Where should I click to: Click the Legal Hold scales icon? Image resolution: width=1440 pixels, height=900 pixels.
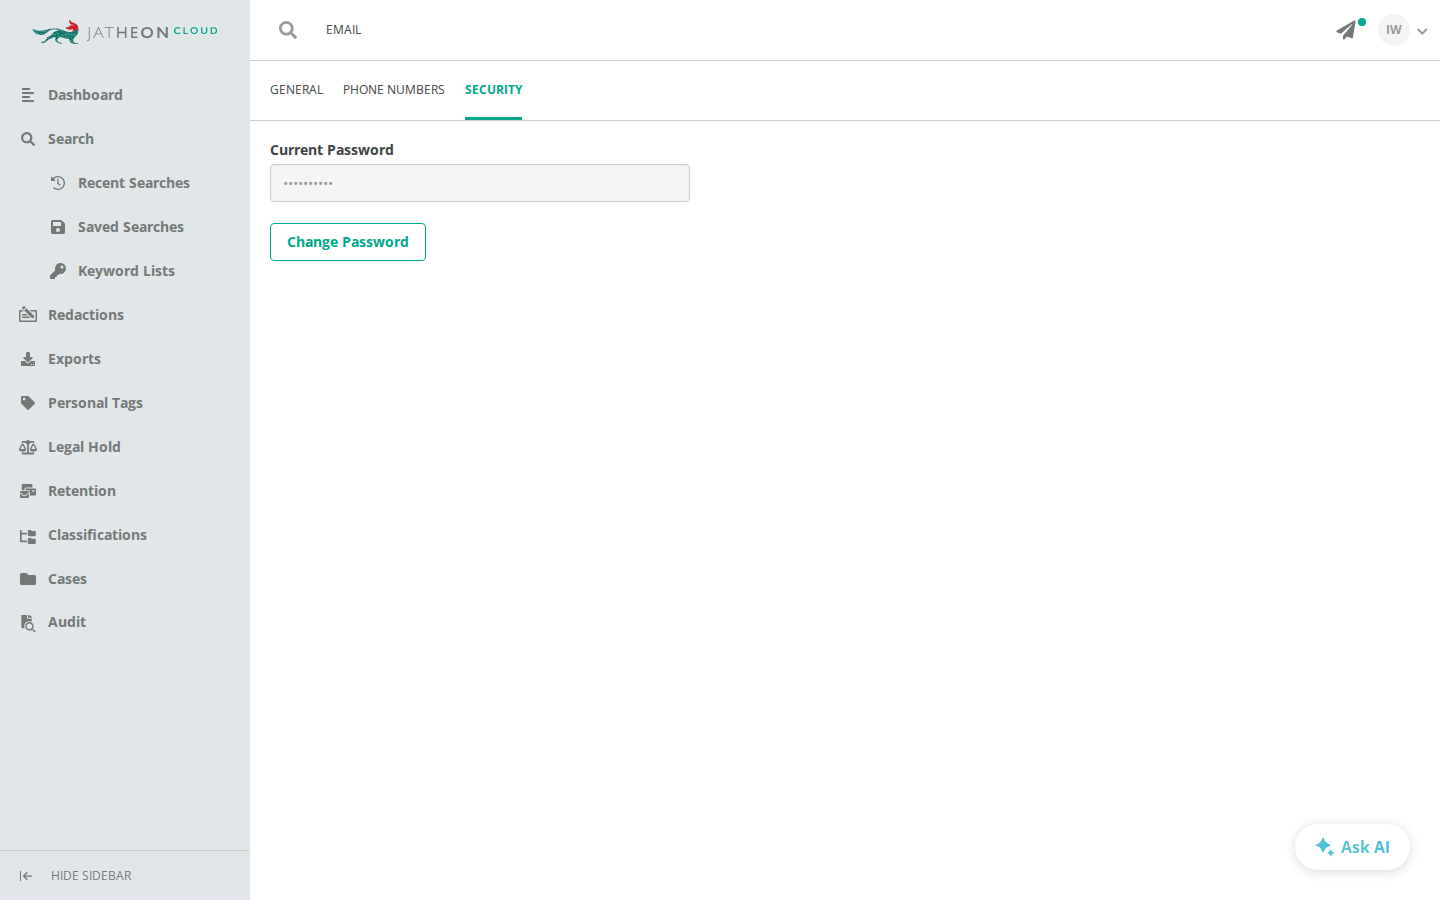[28, 447]
